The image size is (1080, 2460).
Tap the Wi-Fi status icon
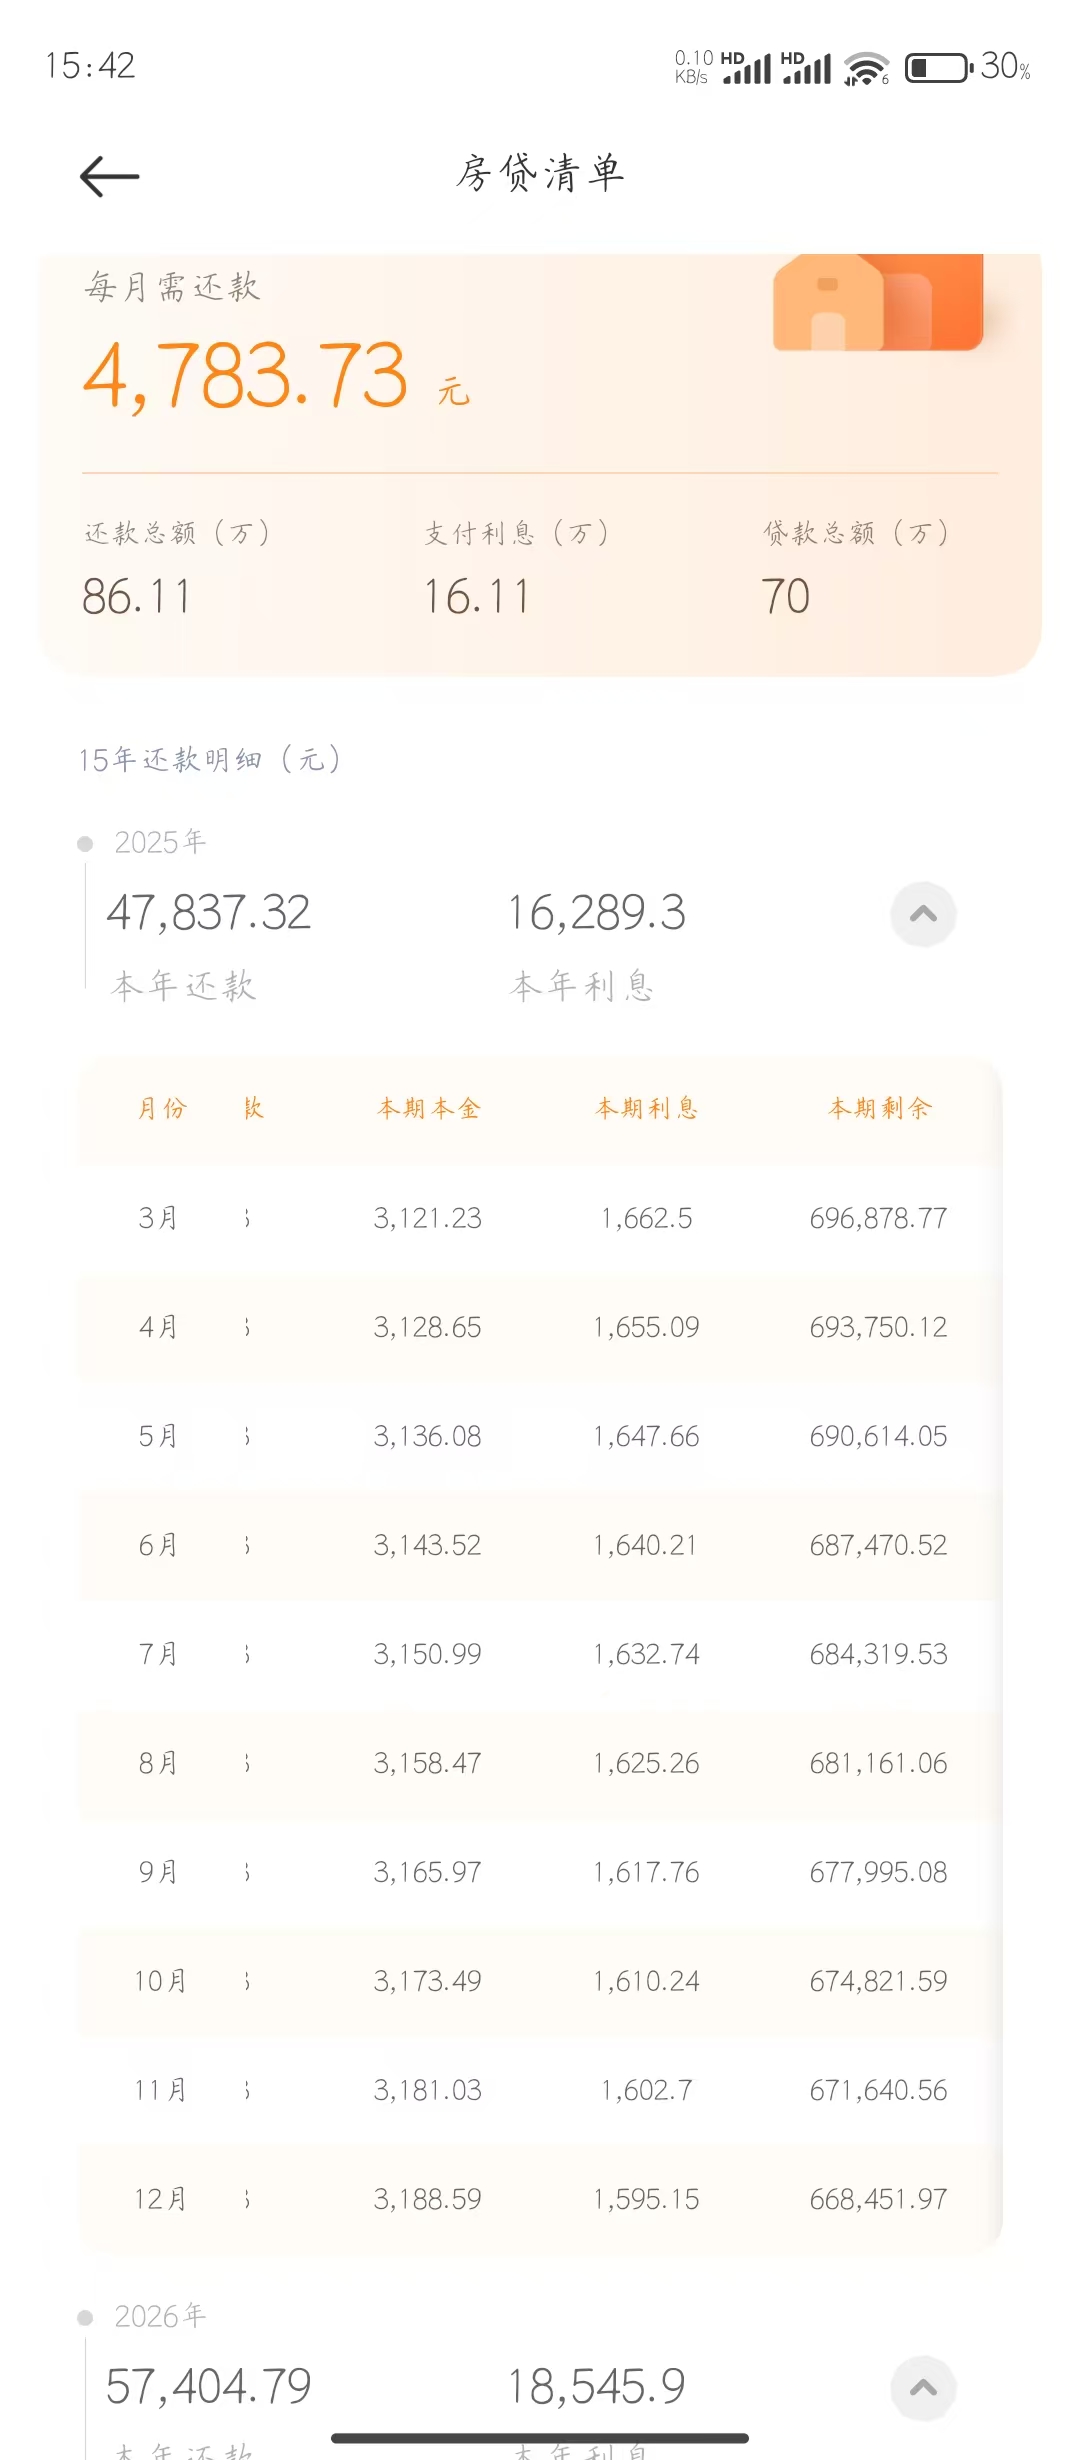pos(865,69)
